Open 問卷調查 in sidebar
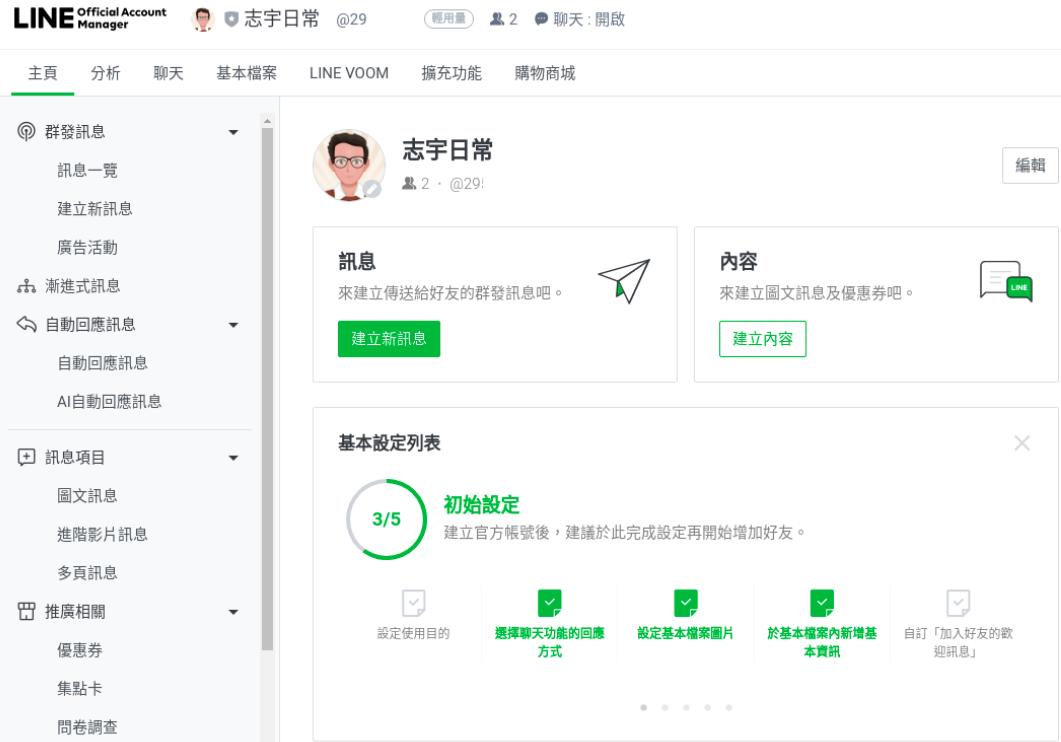1061x742 pixels. (x=87, y=727)
